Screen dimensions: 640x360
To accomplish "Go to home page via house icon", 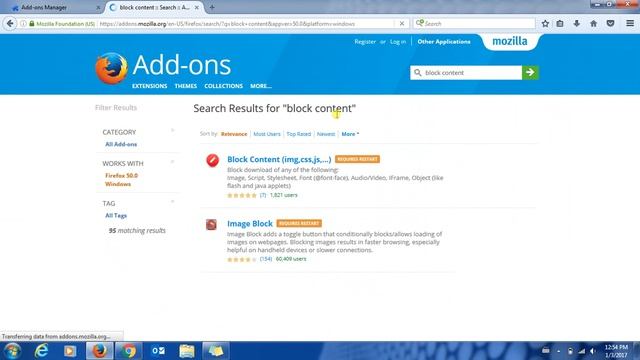I will coord(593,24).
